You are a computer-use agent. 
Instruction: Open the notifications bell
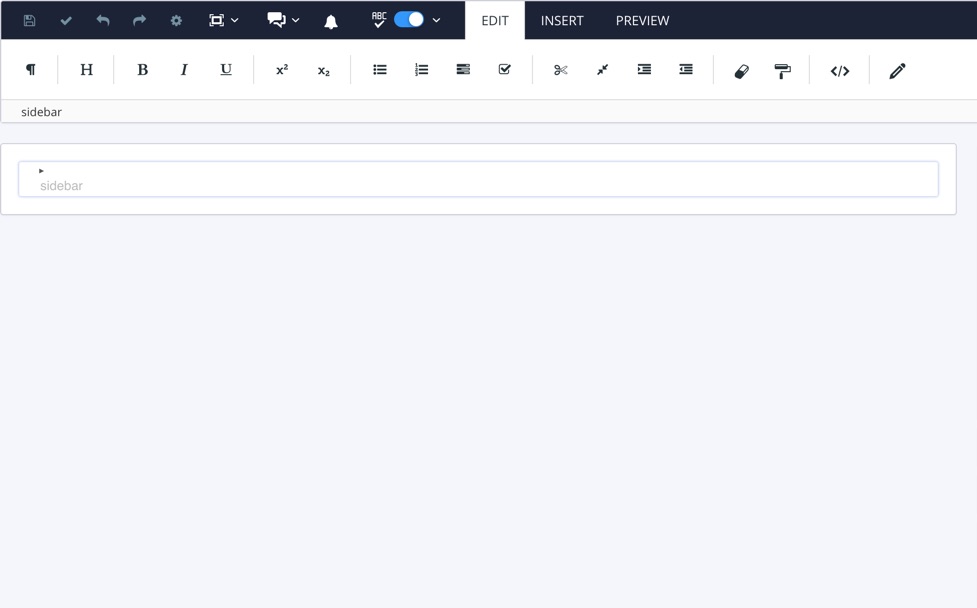[x=330, y=21]
